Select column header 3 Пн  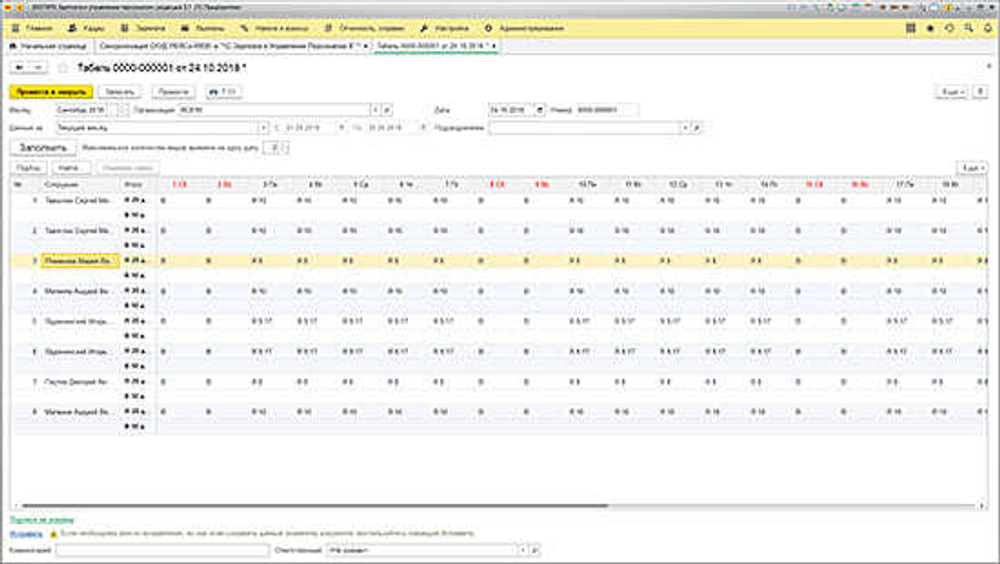pyautogui.click(x=270, y=184)
